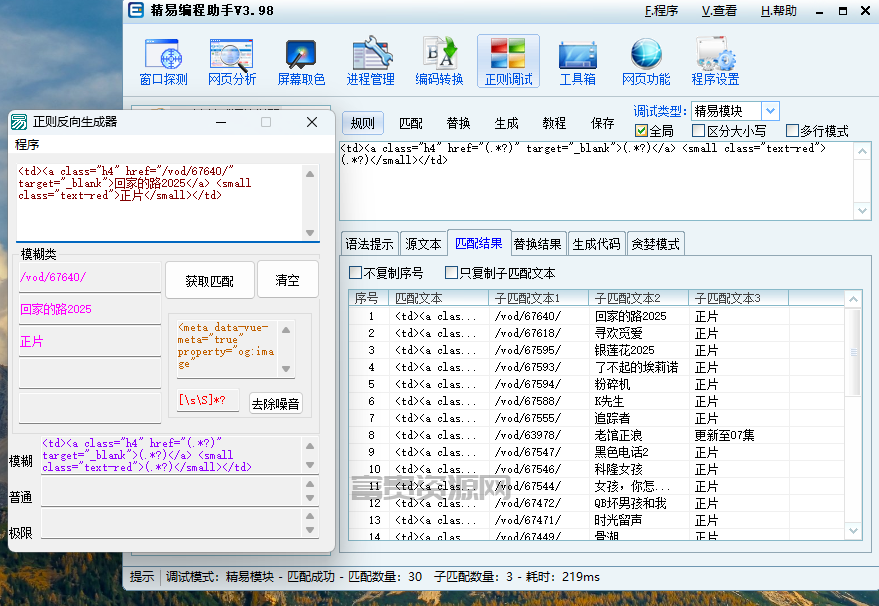The image size is (879, 606).
Task: Click the [\s\S]*? pattern field
Action: [207, 400]
